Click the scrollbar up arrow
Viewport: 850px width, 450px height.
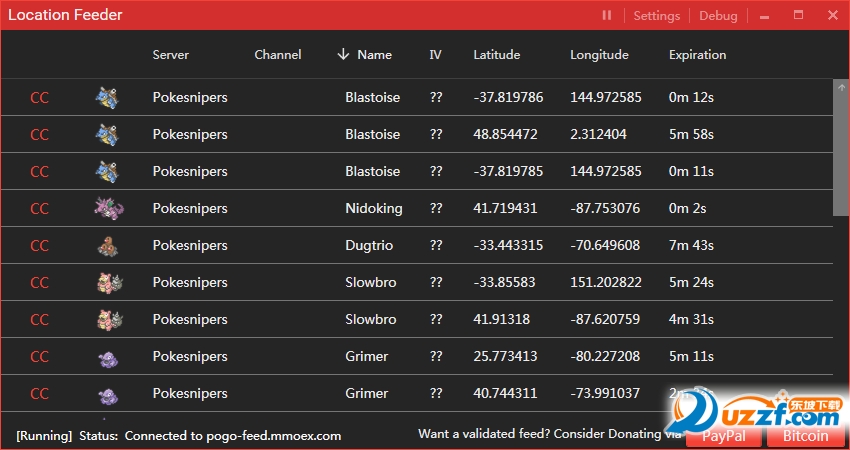click(841, 87)
